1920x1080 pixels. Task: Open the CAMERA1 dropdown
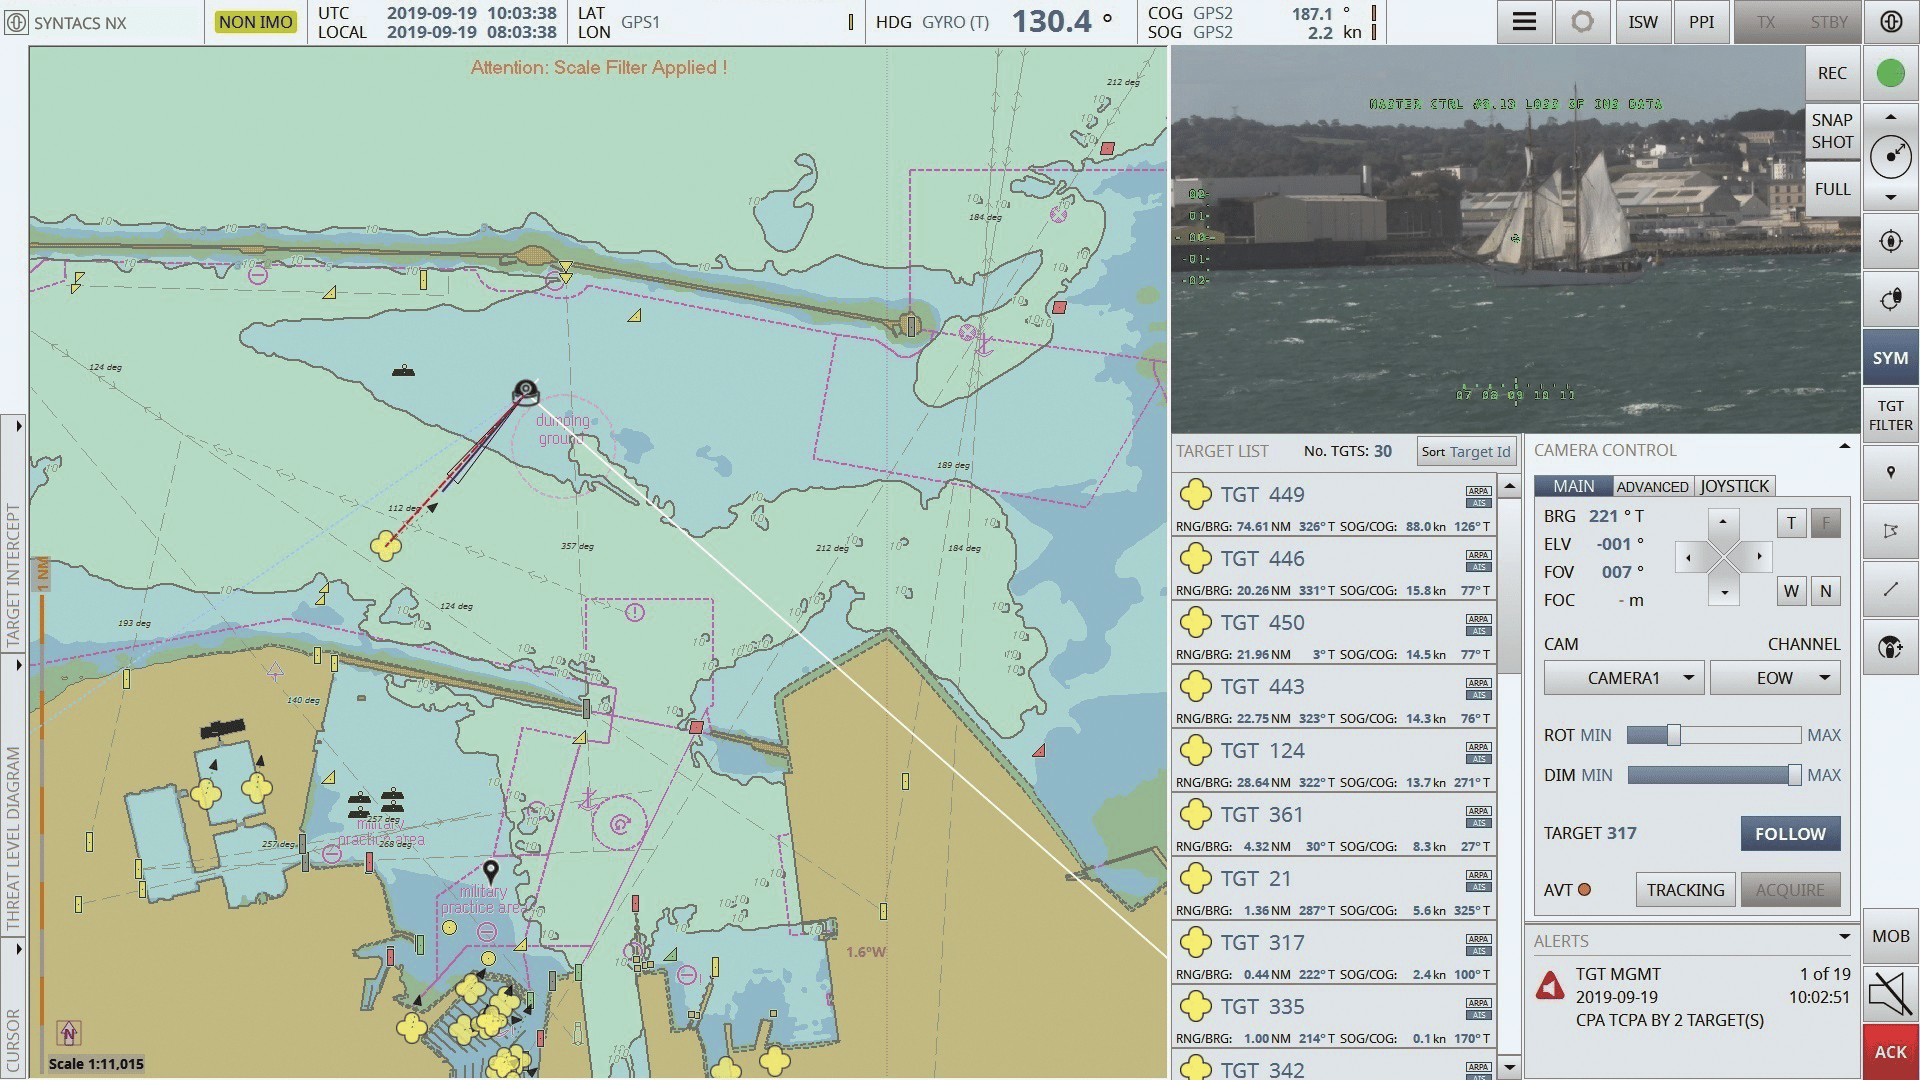coord(1623,678)
